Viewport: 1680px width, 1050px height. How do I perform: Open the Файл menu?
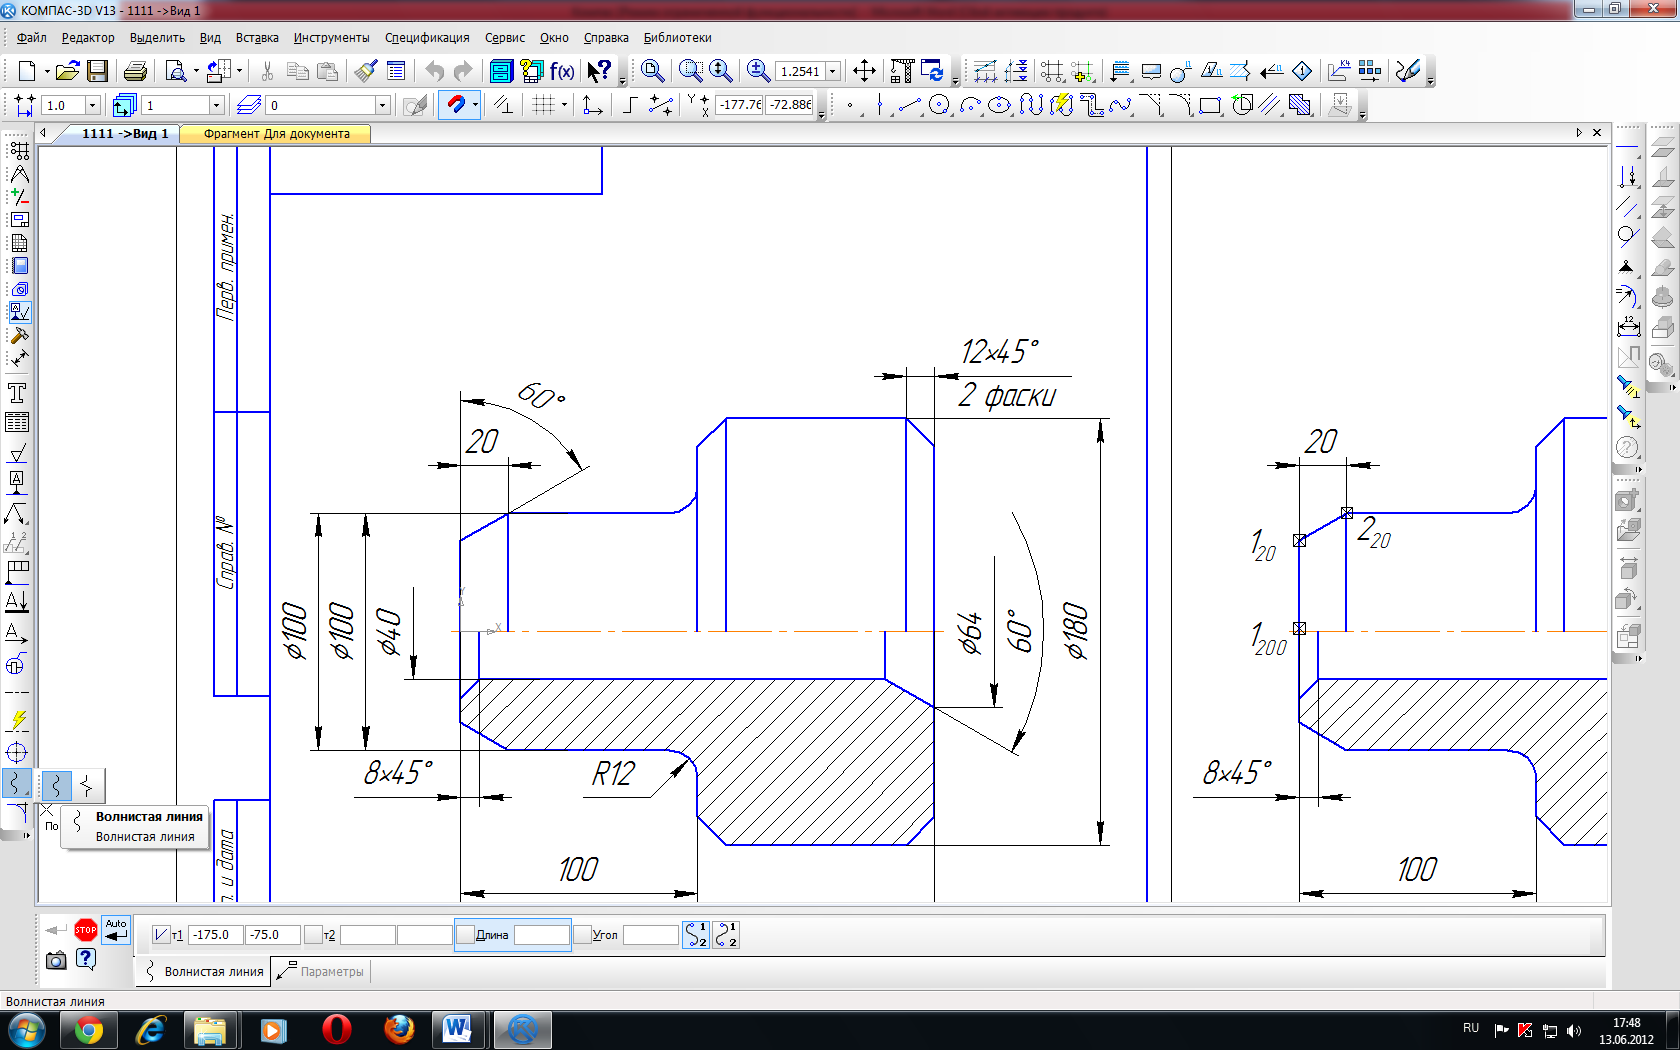coord(32,38)
